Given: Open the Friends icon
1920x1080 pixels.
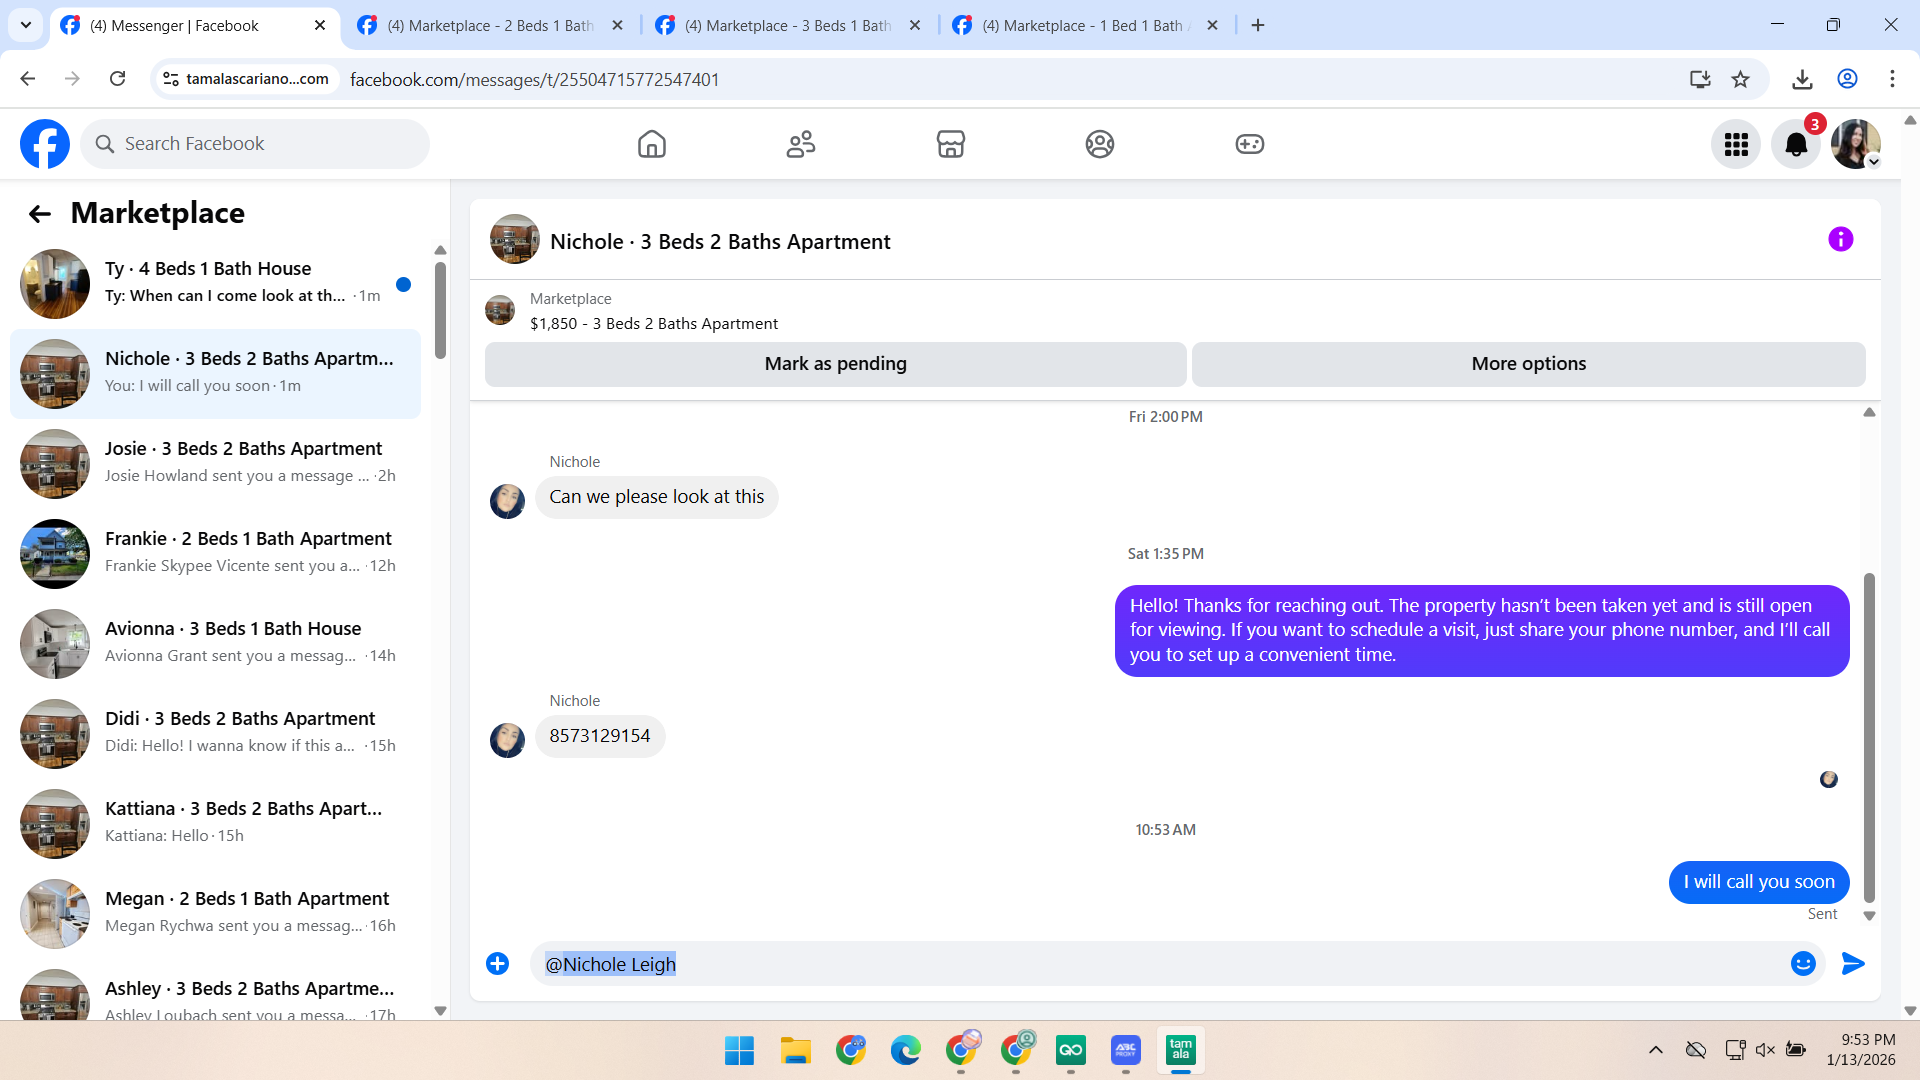Looking at the screenshot, I should [800, 144].
